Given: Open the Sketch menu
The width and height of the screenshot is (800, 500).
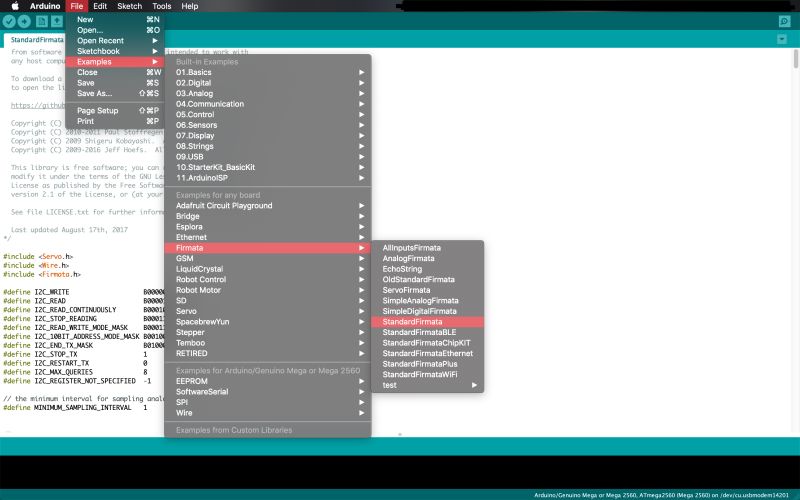Looking at the screenshot, I should [x=130, y=6].
